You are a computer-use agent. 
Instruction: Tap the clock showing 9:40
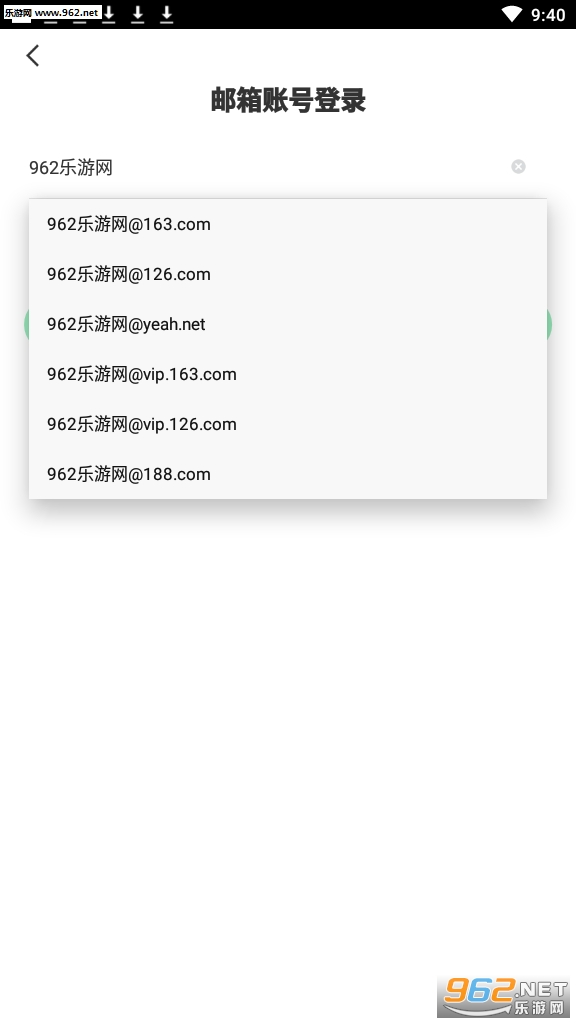coord(548,15)
